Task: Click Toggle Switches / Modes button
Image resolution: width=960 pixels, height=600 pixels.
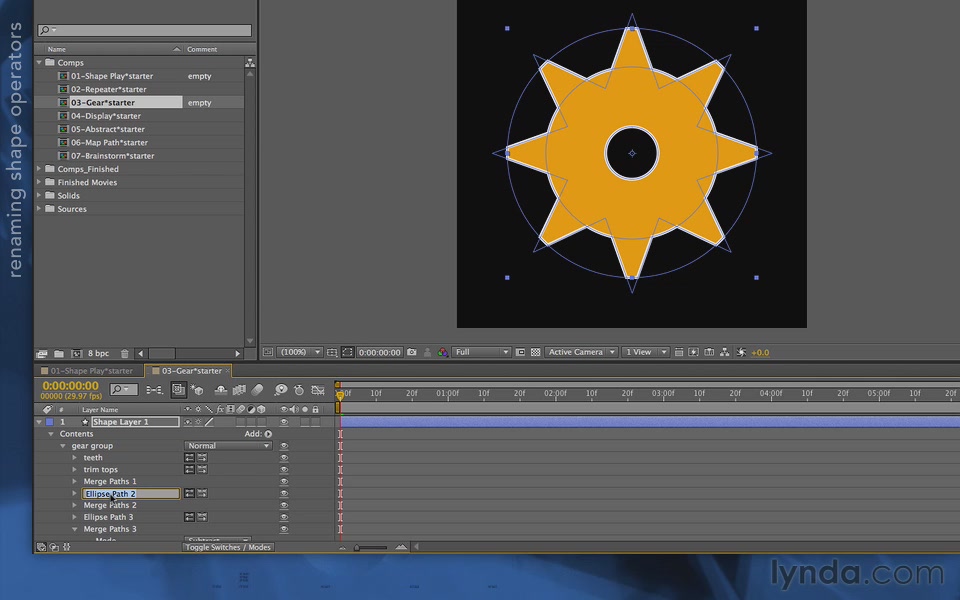Action: (x=228, y=547)
